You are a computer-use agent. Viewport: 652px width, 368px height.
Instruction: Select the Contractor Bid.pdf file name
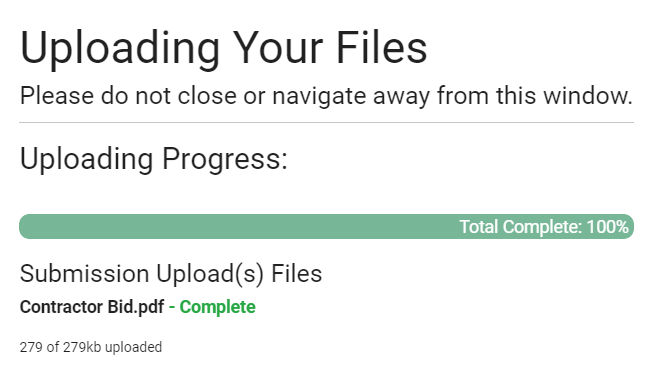[x=92, y=307]
